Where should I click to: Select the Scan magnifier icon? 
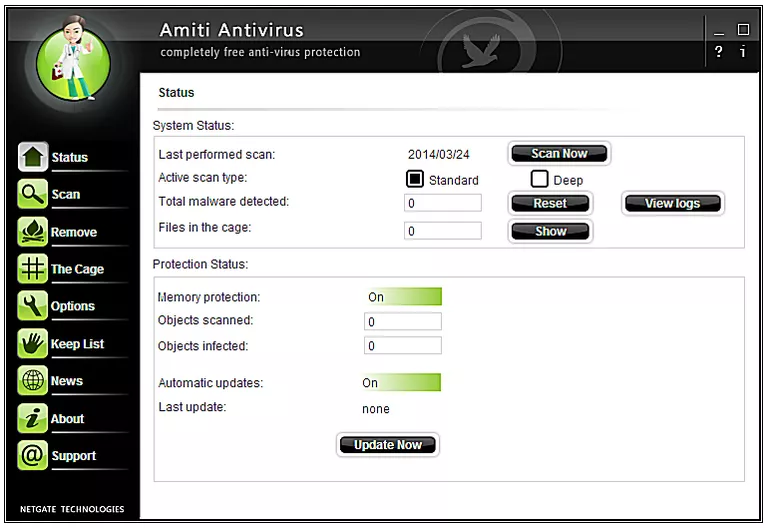(33, 194)
